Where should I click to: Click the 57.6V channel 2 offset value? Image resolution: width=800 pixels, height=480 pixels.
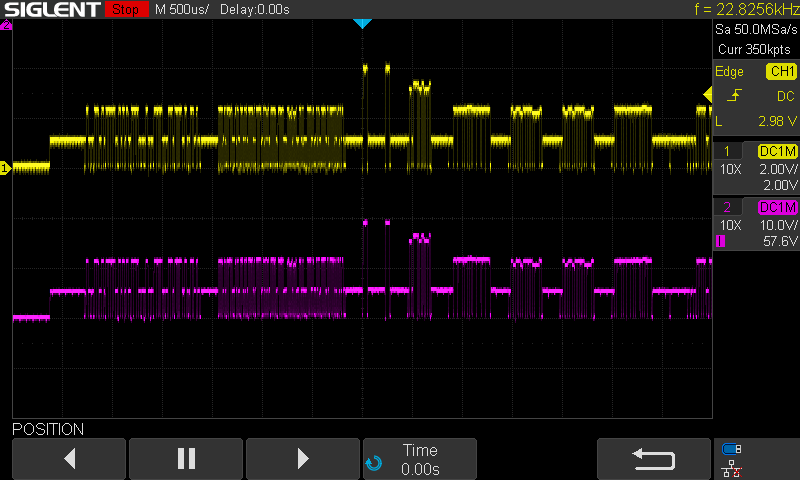click(780, 241)
